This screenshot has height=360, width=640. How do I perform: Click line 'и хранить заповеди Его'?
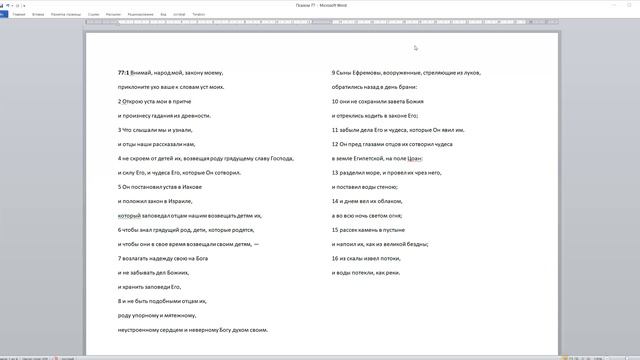[149, 287]
